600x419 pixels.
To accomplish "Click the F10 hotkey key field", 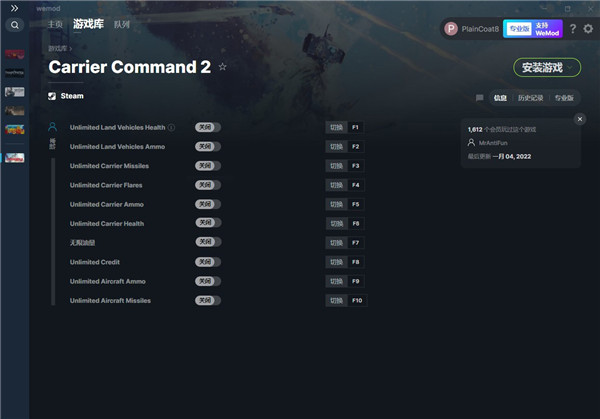I will coord(357,300).
